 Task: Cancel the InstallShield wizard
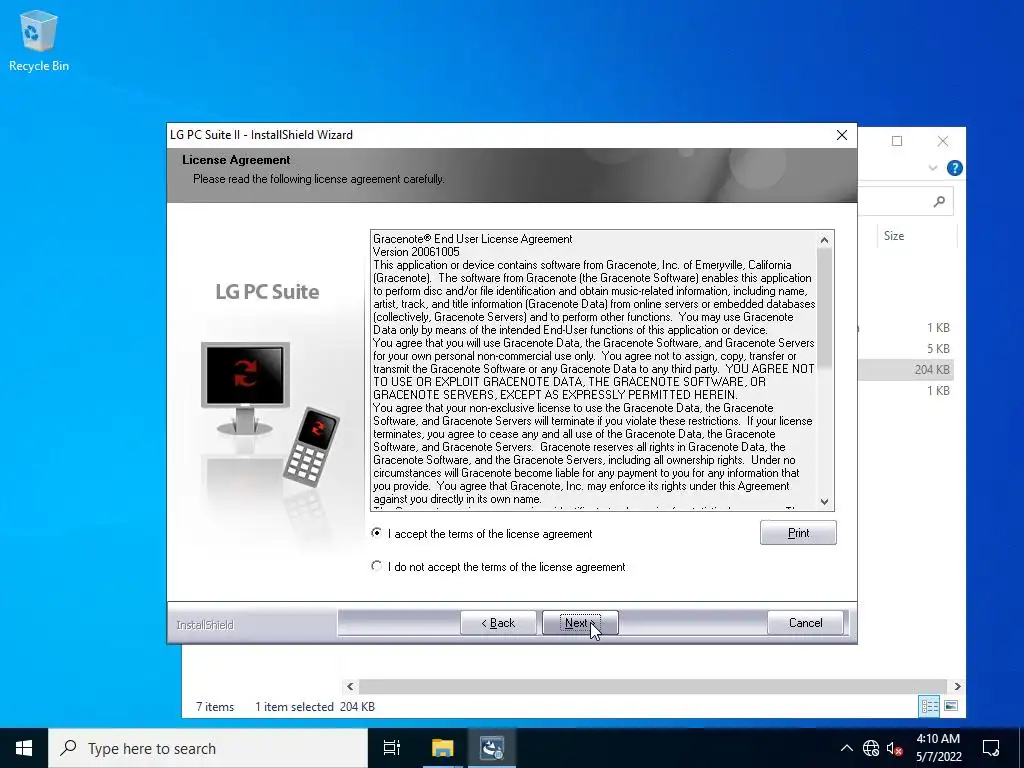tap(805, 623)
